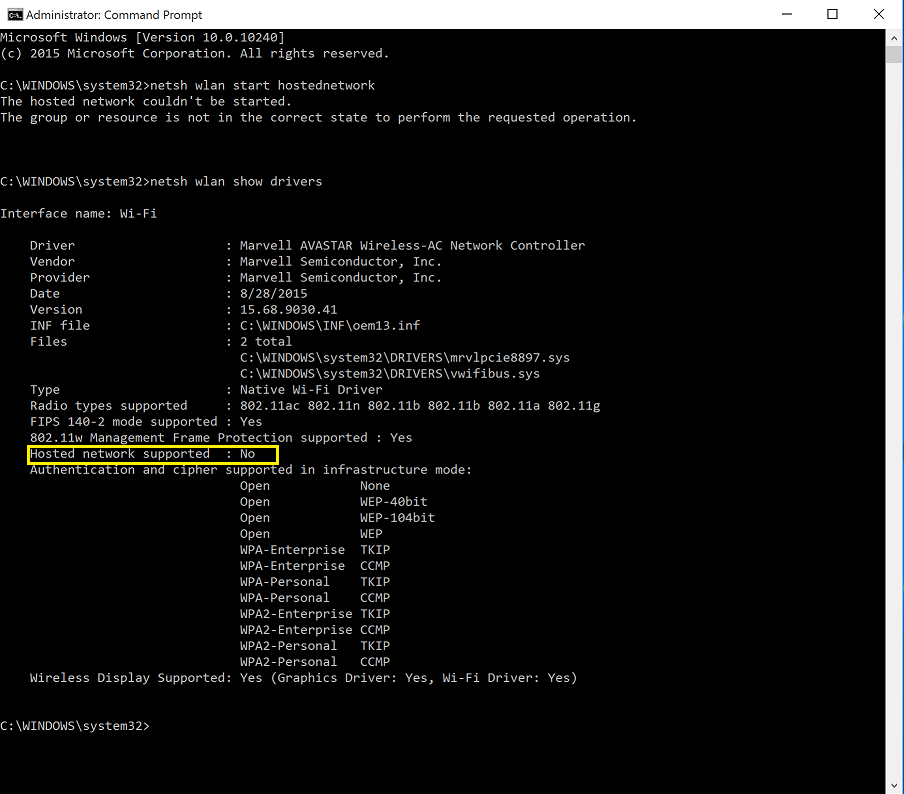The width and height of the screenshot is (904, 794).
Task: Click the '(c) 2015 Microsoft Corporation' copyright line
Action: coord(195,54)
